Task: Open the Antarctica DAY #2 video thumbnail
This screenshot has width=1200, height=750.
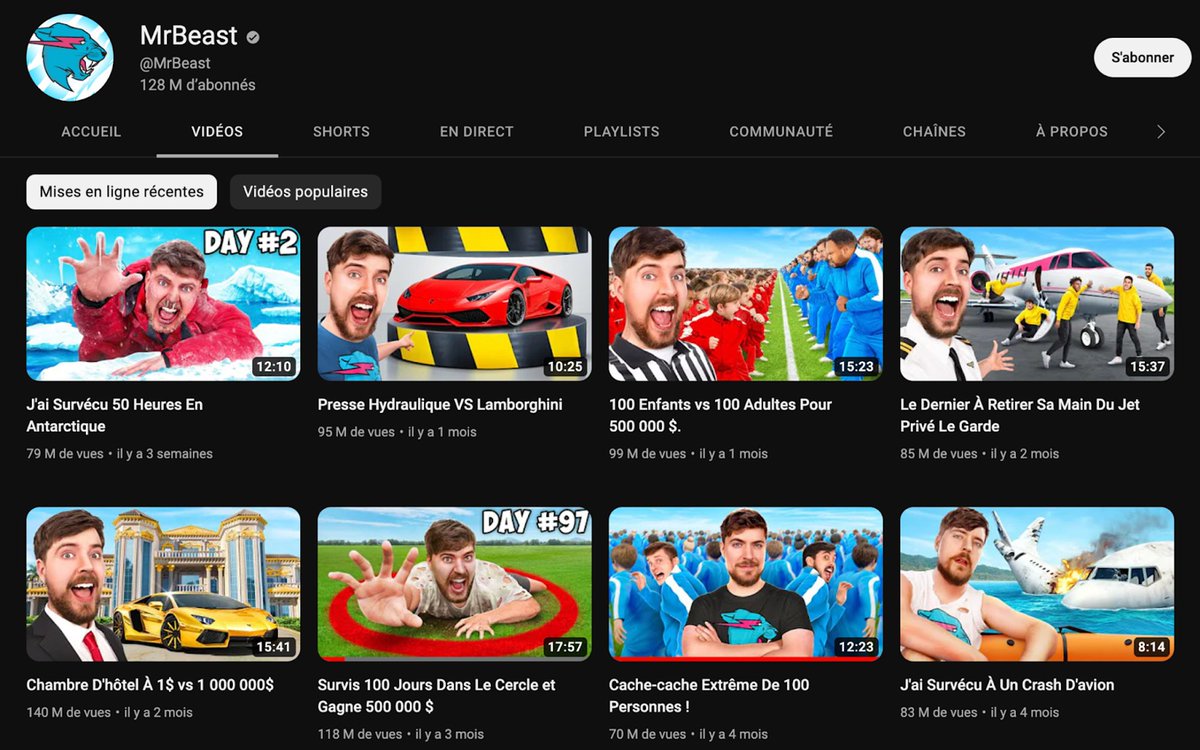Action: click(163, 304)
